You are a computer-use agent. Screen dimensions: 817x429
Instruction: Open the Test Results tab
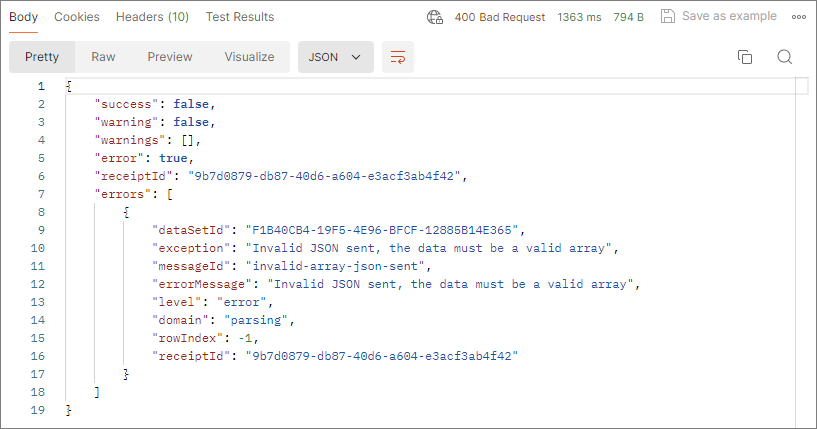(x=240, y=17)
